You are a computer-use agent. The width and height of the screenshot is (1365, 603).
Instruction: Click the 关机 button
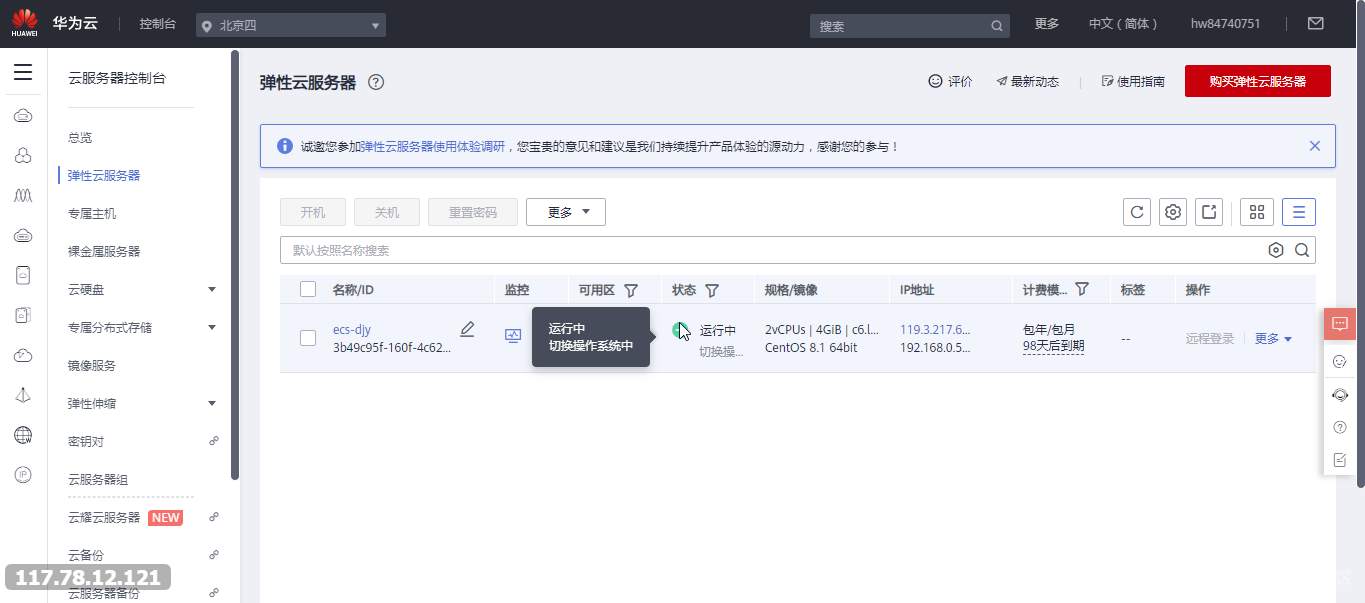coord(387,212)
